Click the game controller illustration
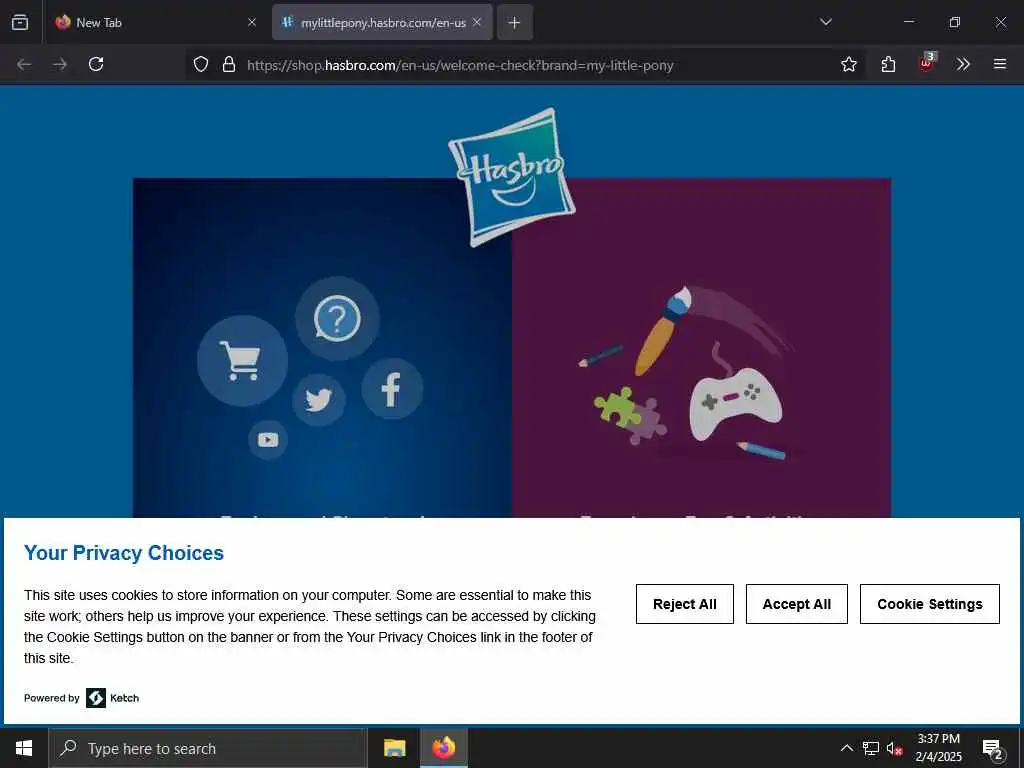The image size is (1024, 768). (735, 402)
